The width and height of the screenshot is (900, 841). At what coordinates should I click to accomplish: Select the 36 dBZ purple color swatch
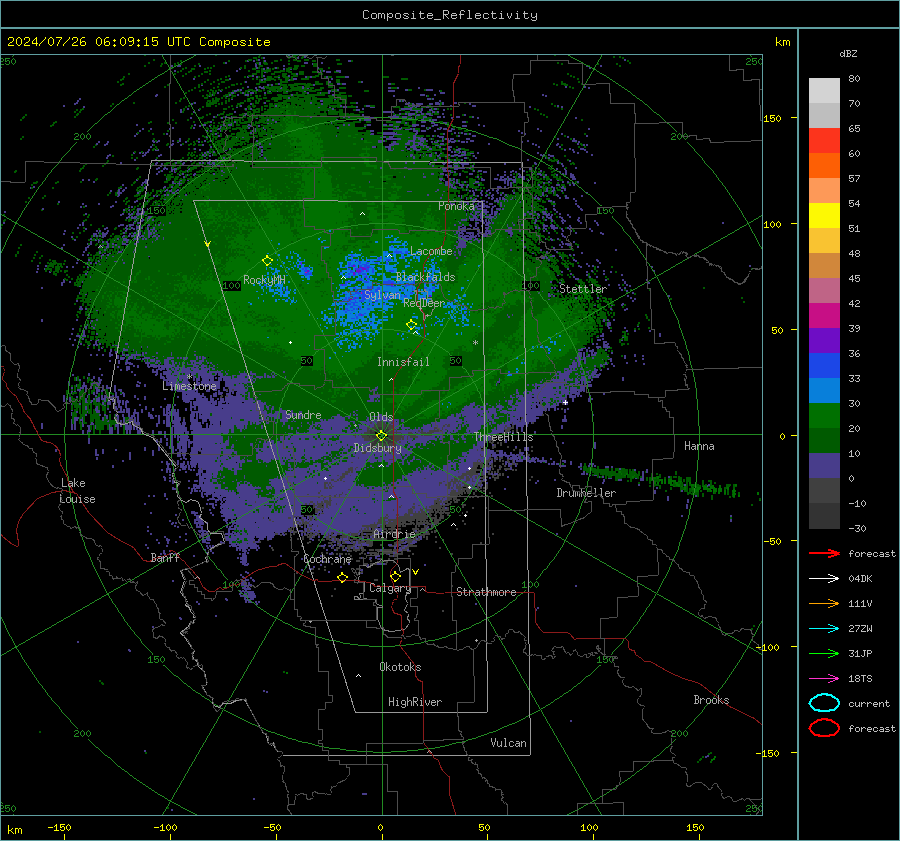pos(824,340)
